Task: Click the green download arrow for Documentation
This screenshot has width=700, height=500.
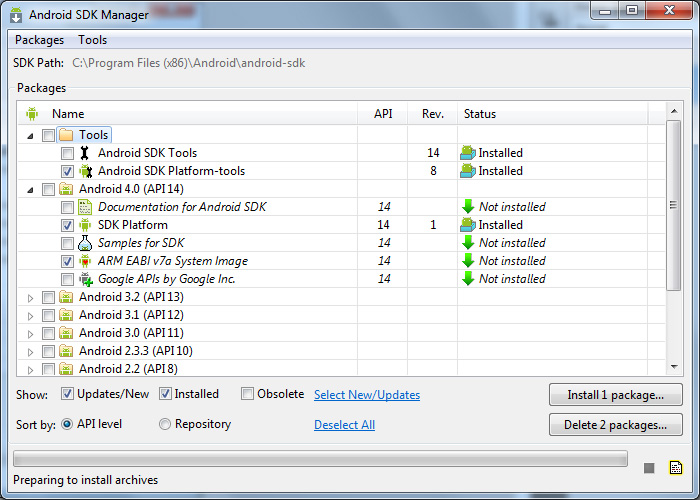Action: coord(468,207)
